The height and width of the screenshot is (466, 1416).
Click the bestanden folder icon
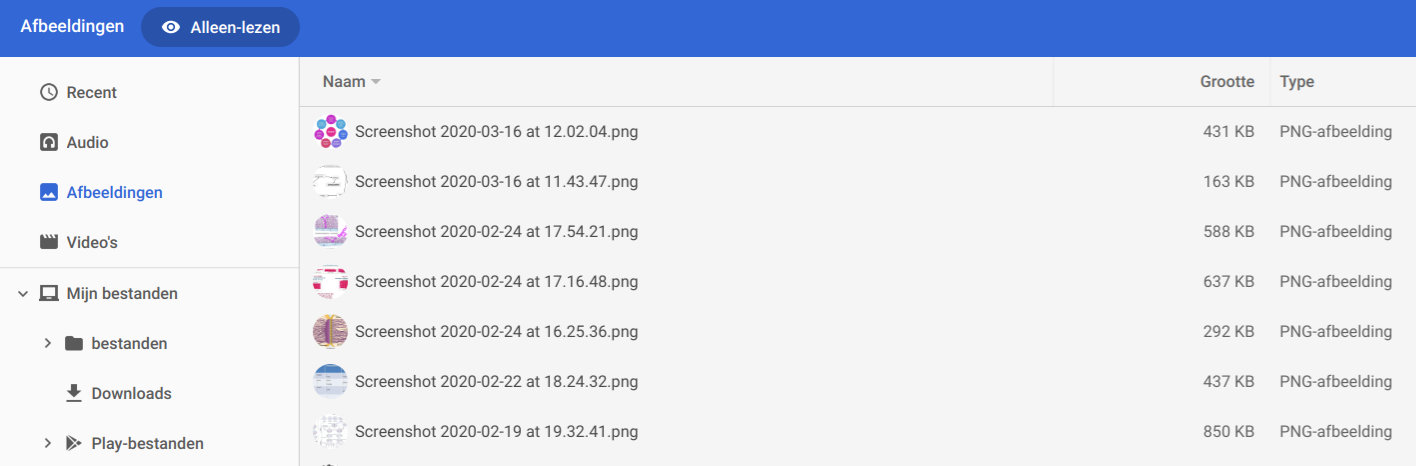click(73, 344)
